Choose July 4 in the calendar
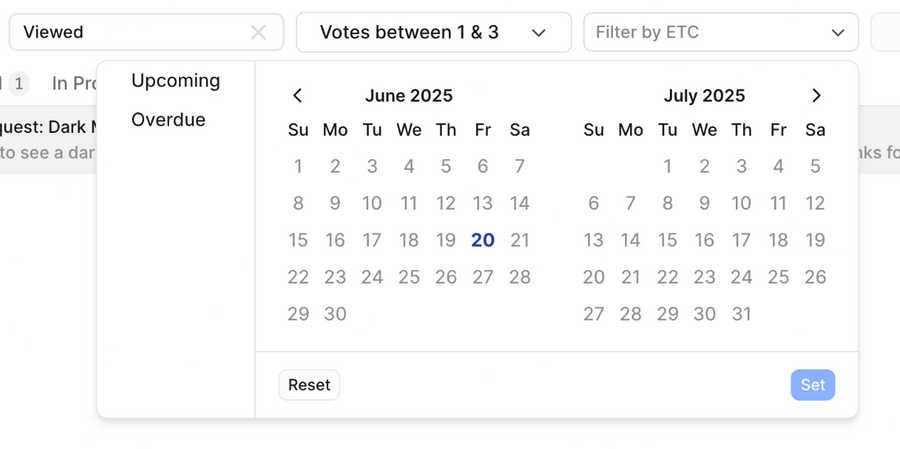Screen dimensions: 900x449 click(778, 167)
